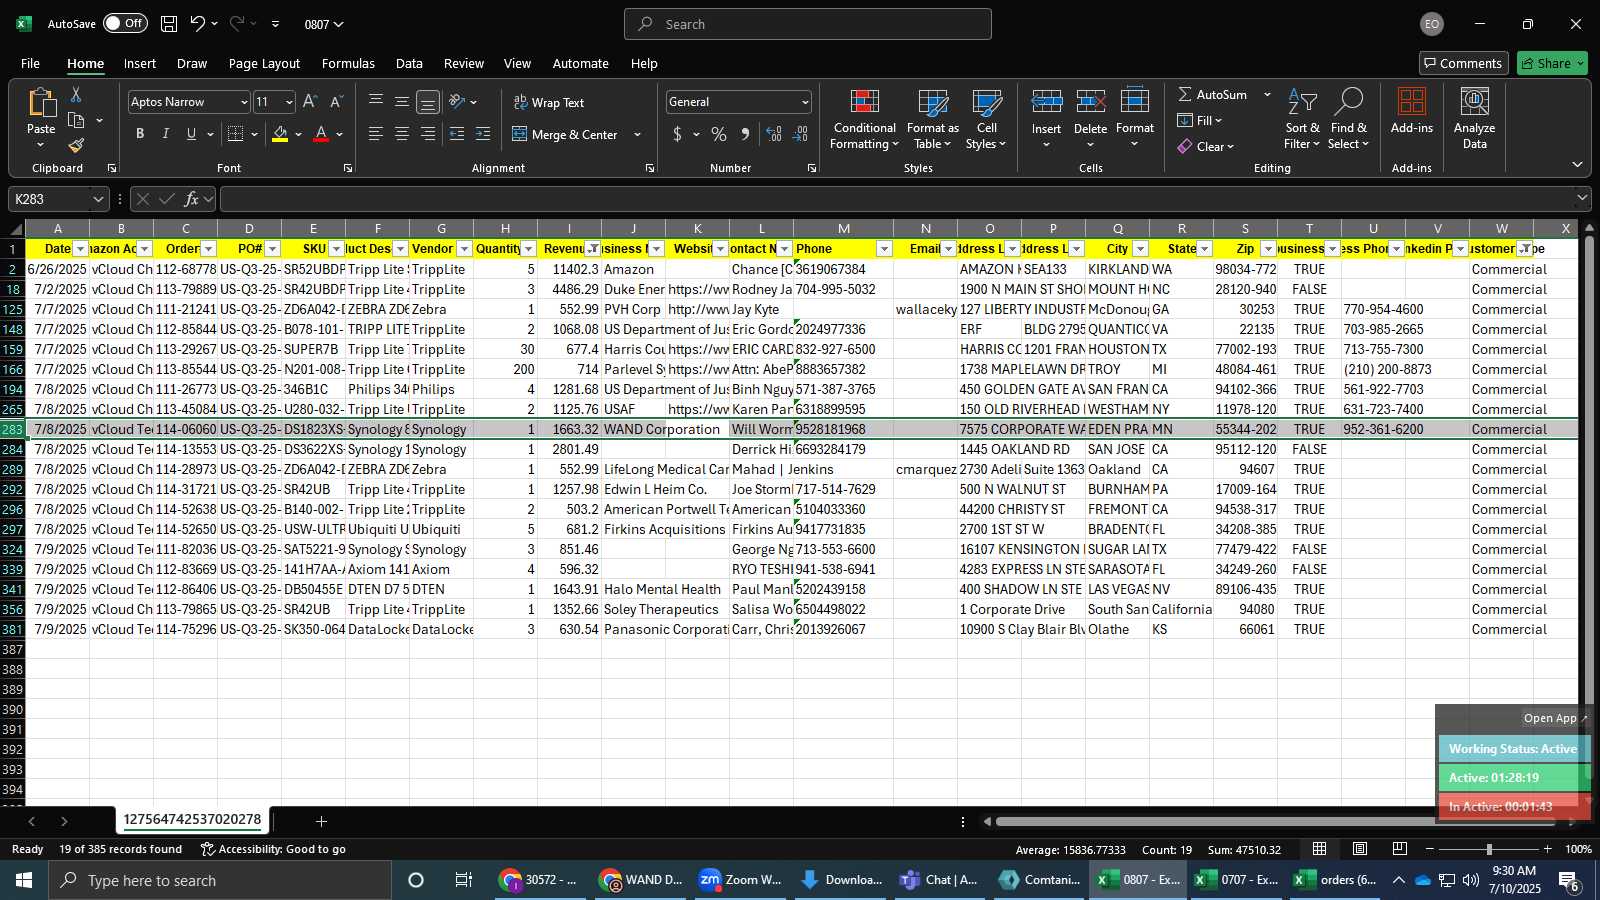Apply Italic formatting
Screen dimensions: 1600x900
[165, 134]
